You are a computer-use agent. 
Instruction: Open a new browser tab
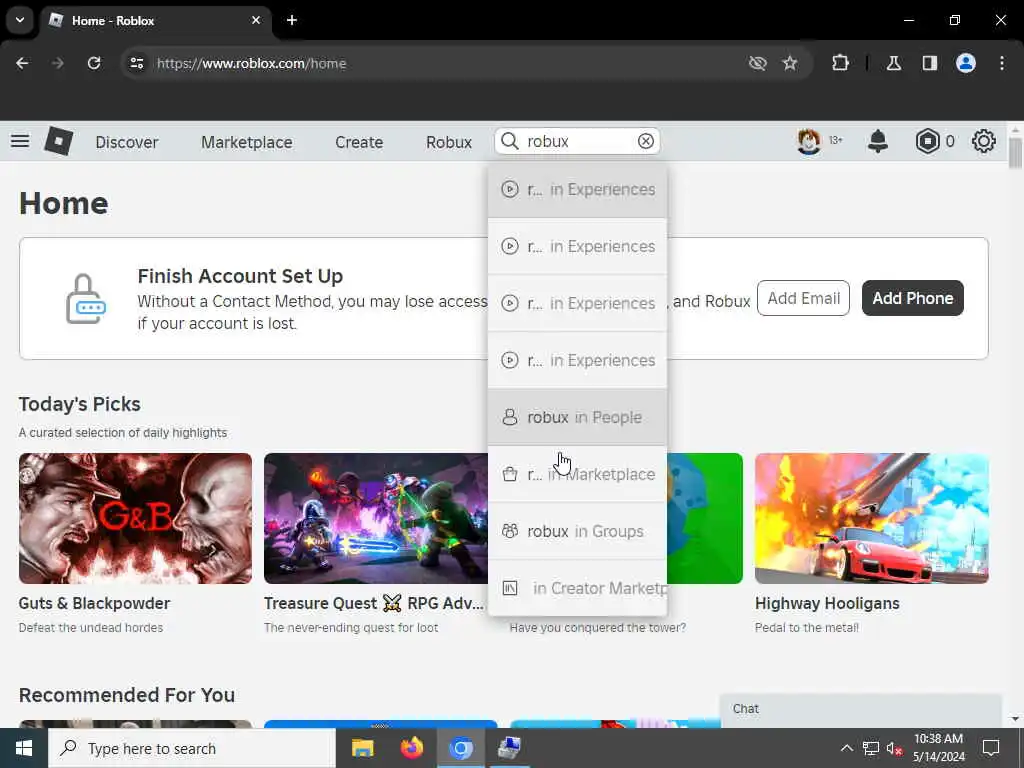pyautogui.click(x=292, y=20)
